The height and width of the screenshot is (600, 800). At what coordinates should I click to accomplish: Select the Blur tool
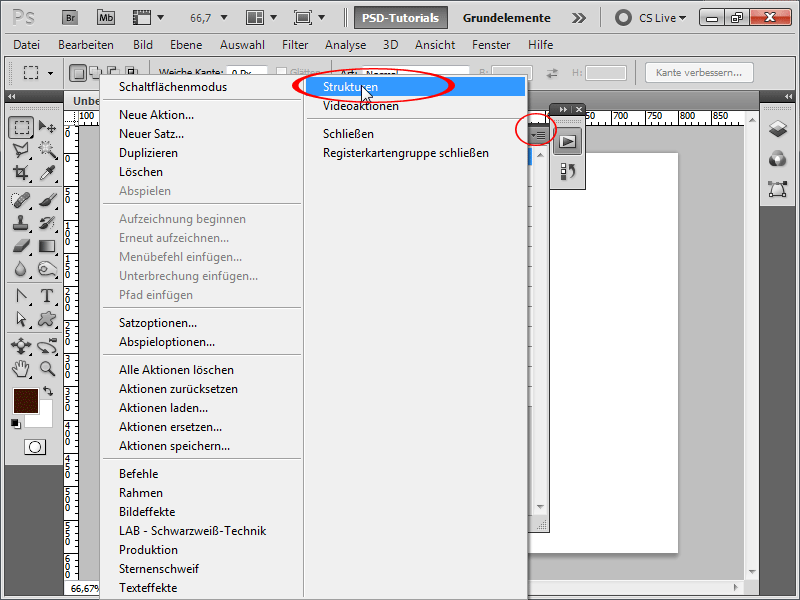[x=21, y=269]
